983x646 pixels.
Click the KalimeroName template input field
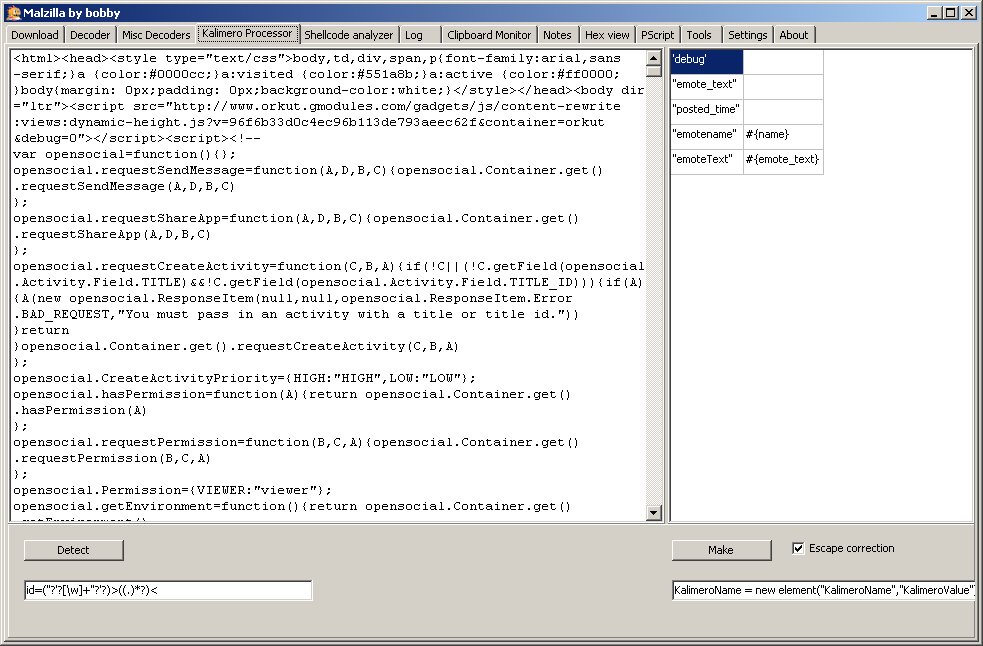(x=823, y=590)
